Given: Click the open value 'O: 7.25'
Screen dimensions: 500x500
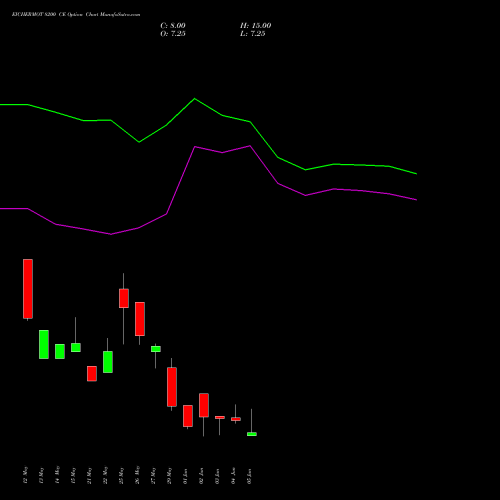Looking at the screenshot, I should click(173, 34).
